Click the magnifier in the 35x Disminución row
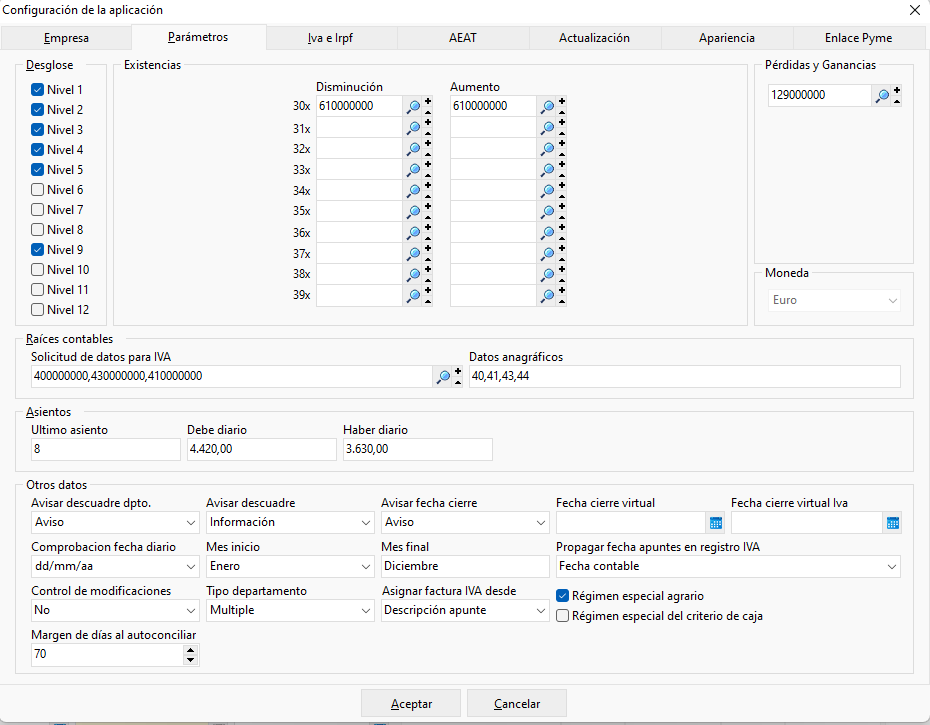The width and height of the screenshot is (930, 725). (413, 212)
